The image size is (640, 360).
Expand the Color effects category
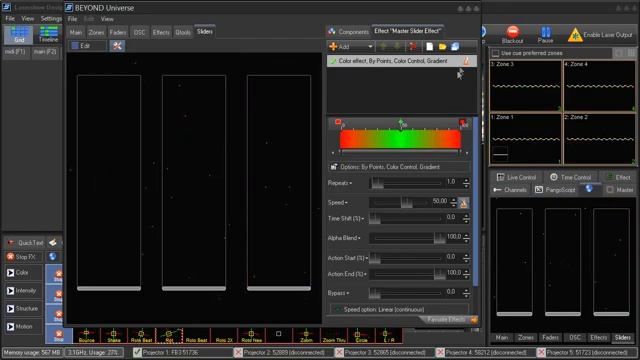24,273
